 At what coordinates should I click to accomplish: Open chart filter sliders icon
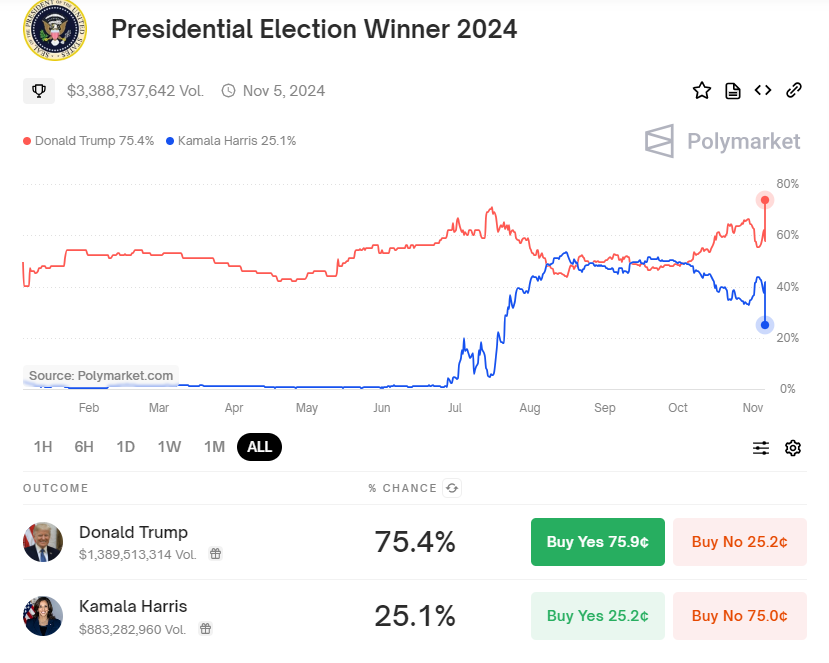coord(761,448)
